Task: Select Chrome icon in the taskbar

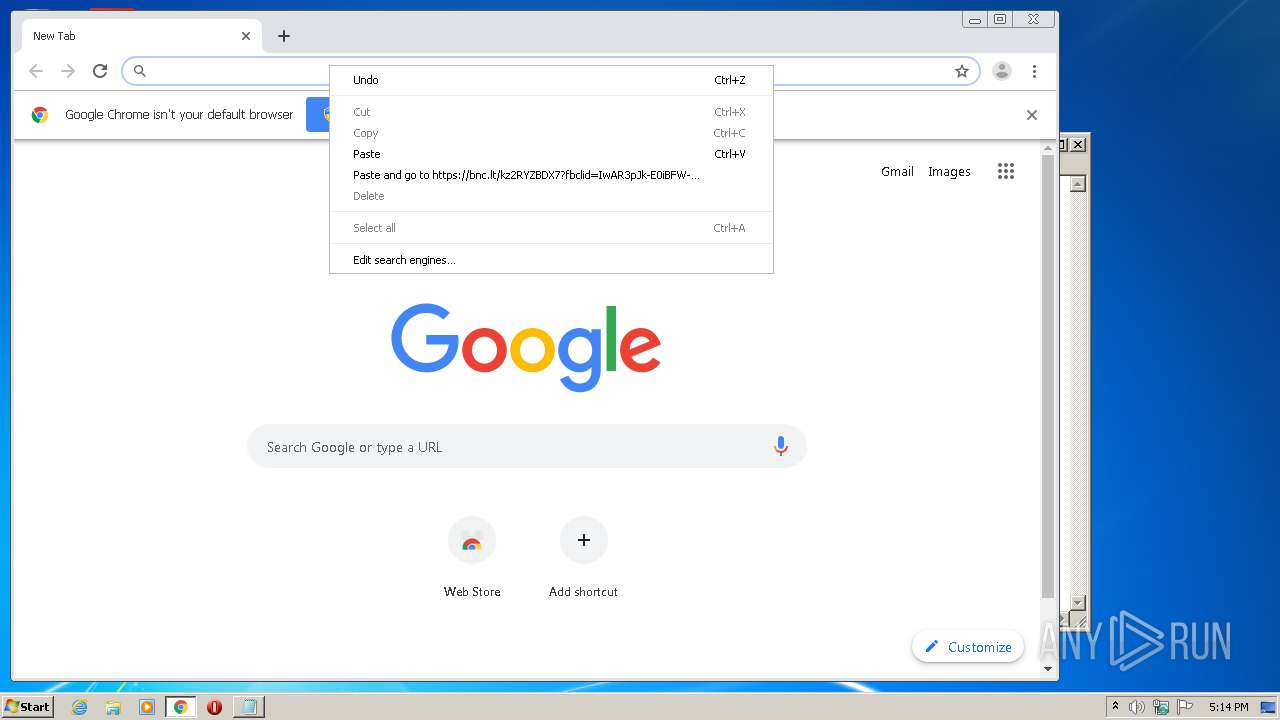Action: click(181, 707)
